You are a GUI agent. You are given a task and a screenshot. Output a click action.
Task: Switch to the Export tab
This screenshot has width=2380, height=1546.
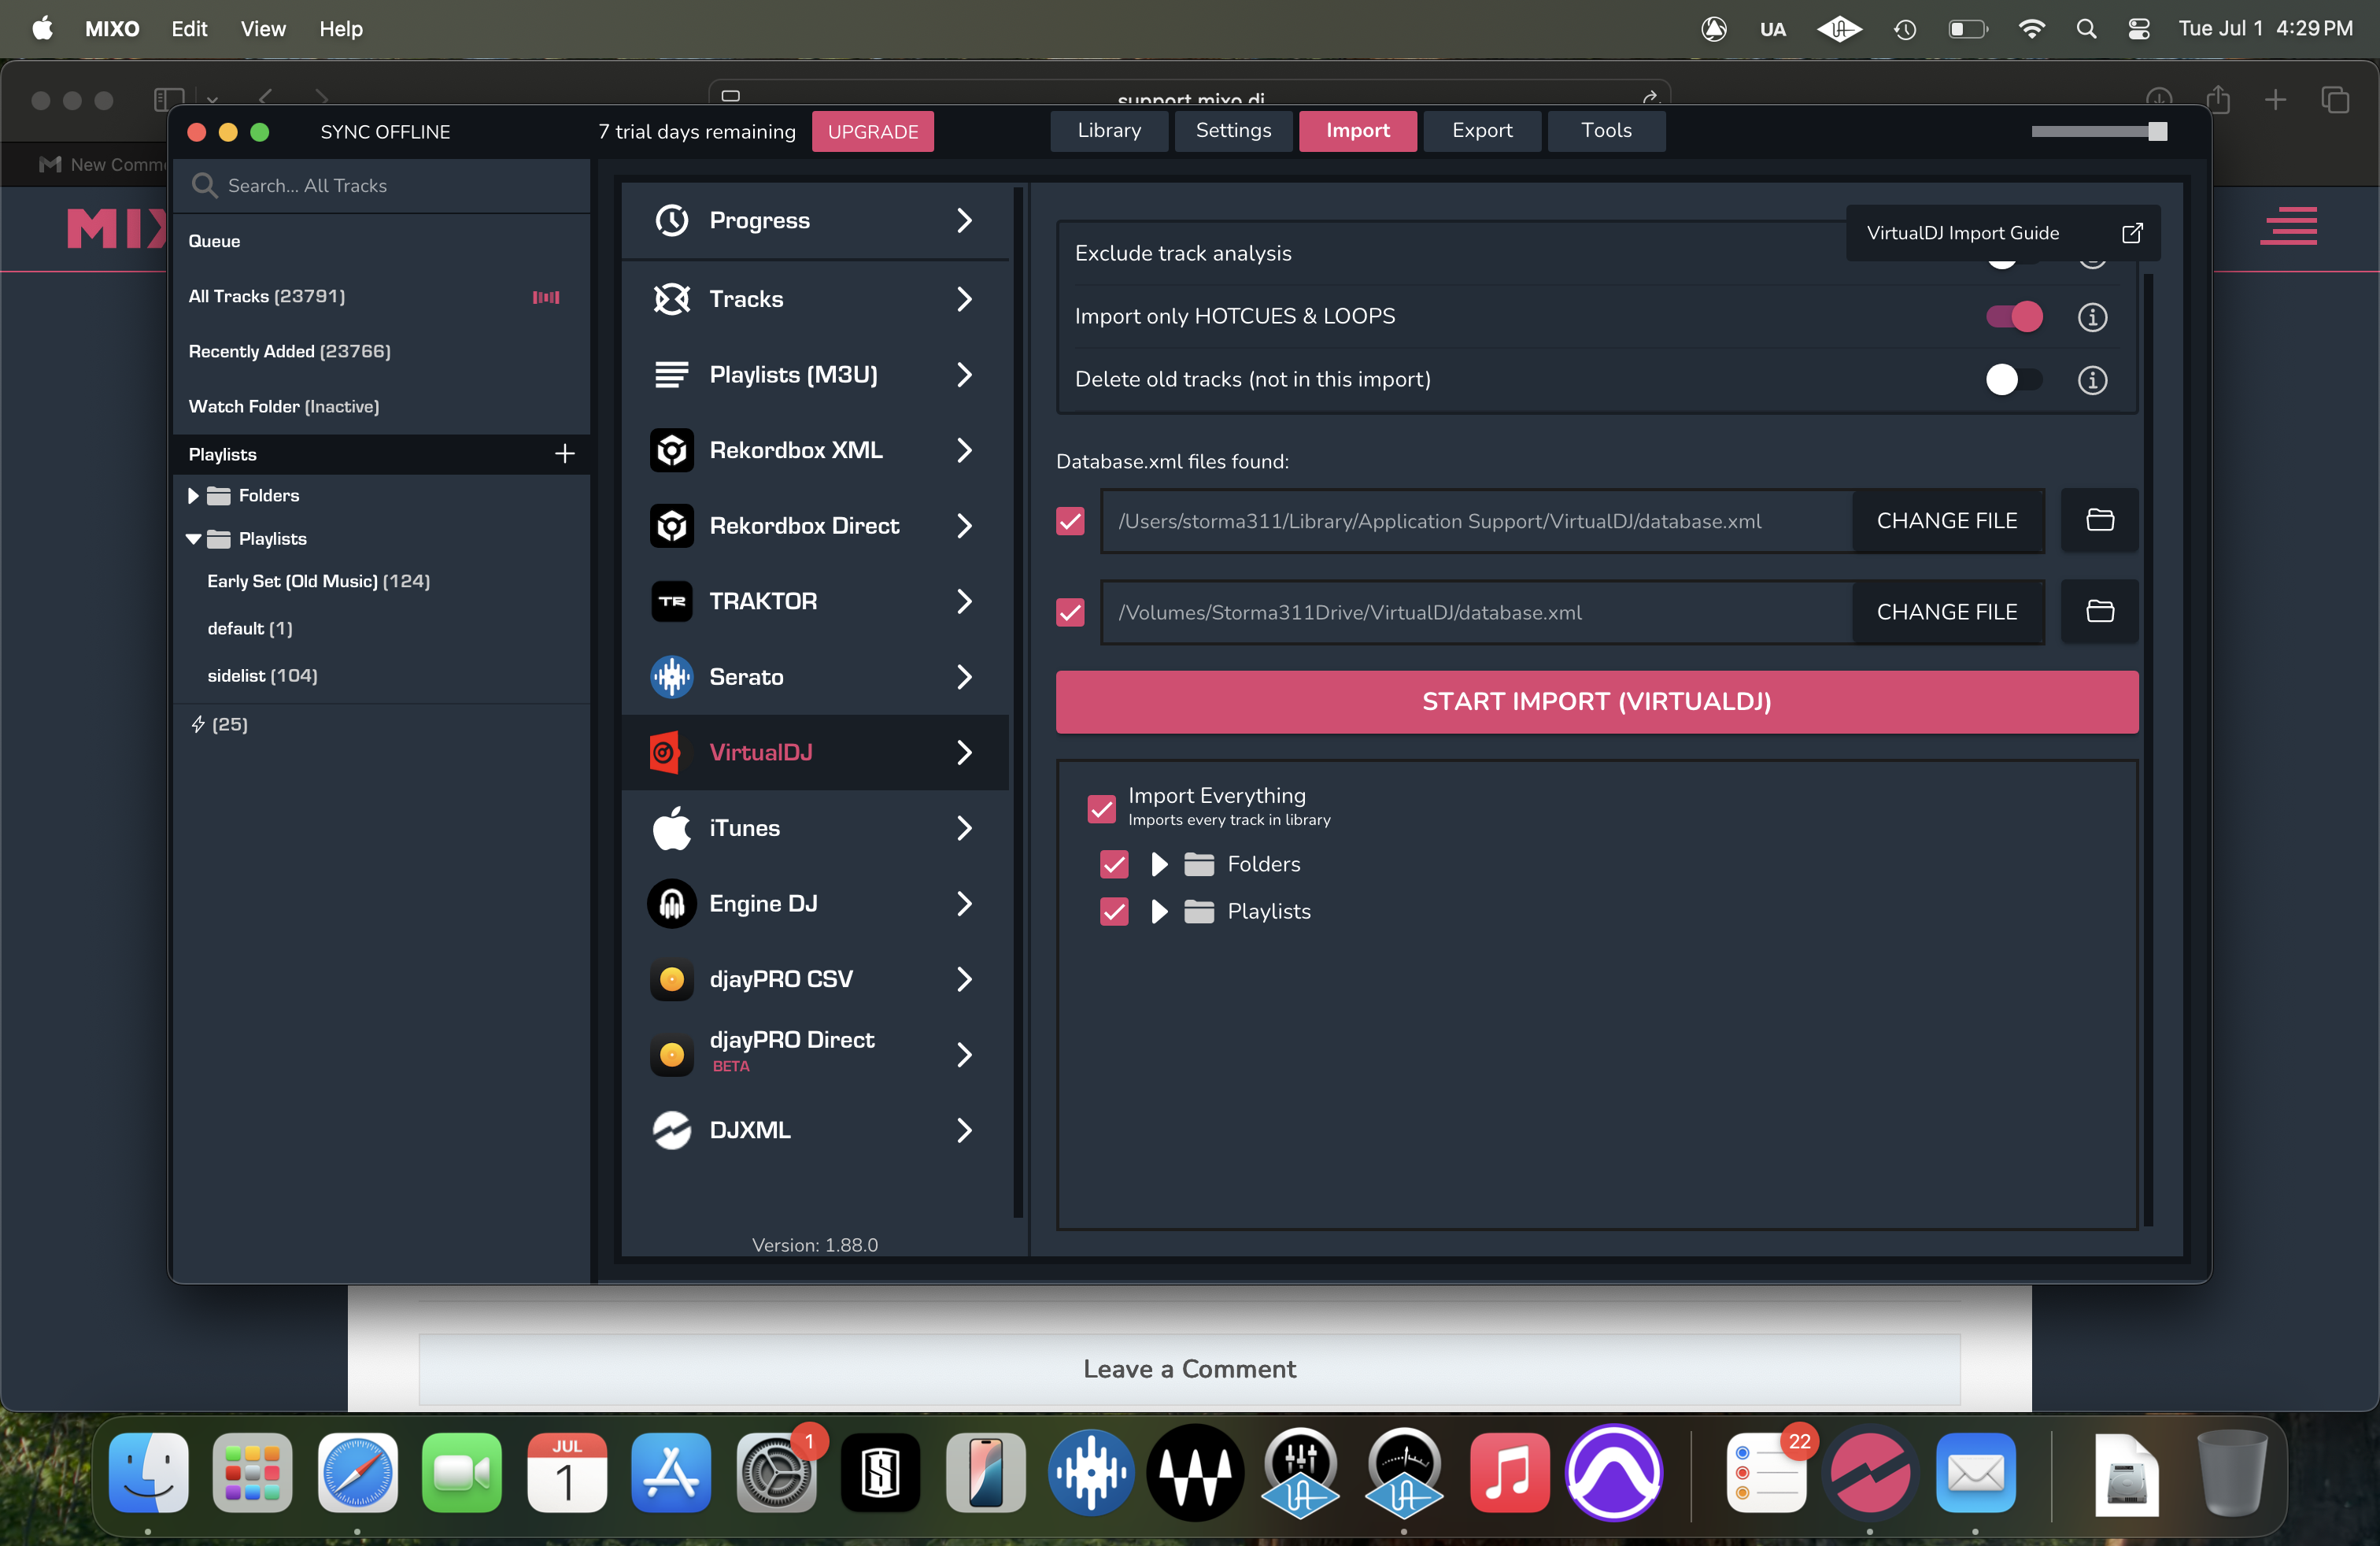click(x=1481, y=131)
